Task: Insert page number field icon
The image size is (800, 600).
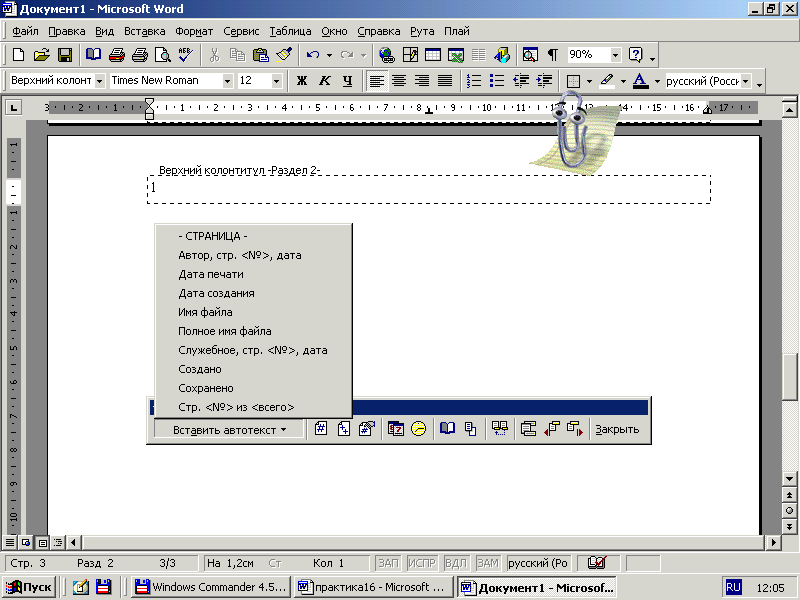Action: coord(320,429)
